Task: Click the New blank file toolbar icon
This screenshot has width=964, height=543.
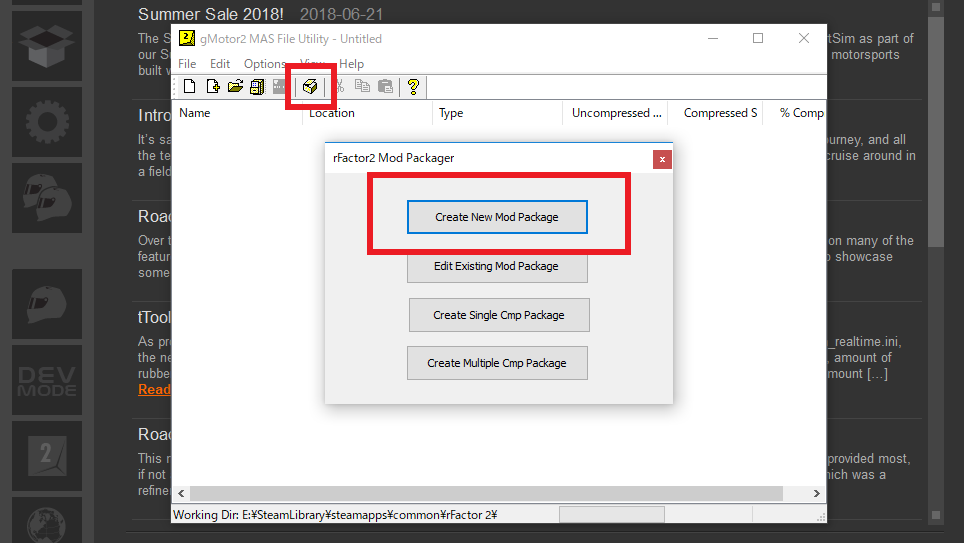Action: (x=189, y=87)
